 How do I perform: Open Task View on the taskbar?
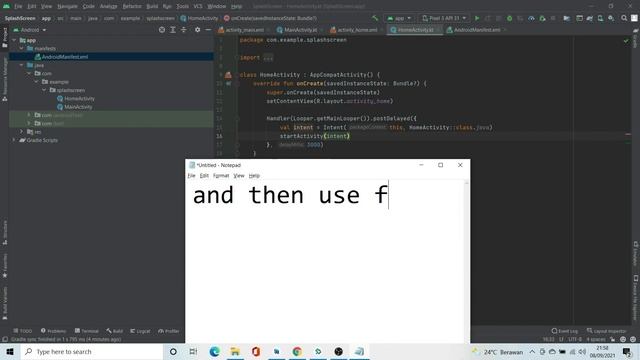[x=193, y=351]
